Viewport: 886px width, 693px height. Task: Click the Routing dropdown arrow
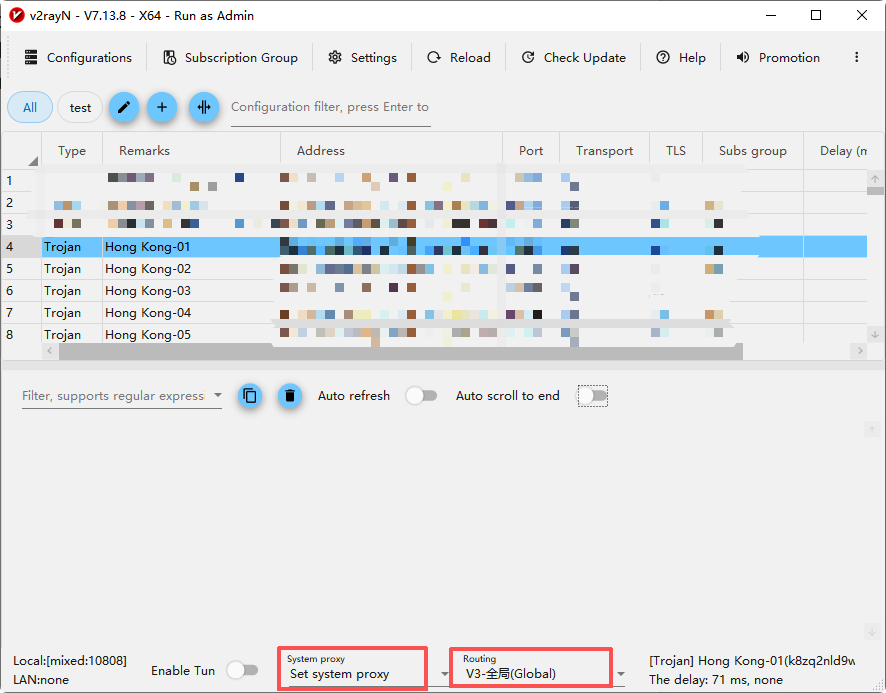(621, 674)
